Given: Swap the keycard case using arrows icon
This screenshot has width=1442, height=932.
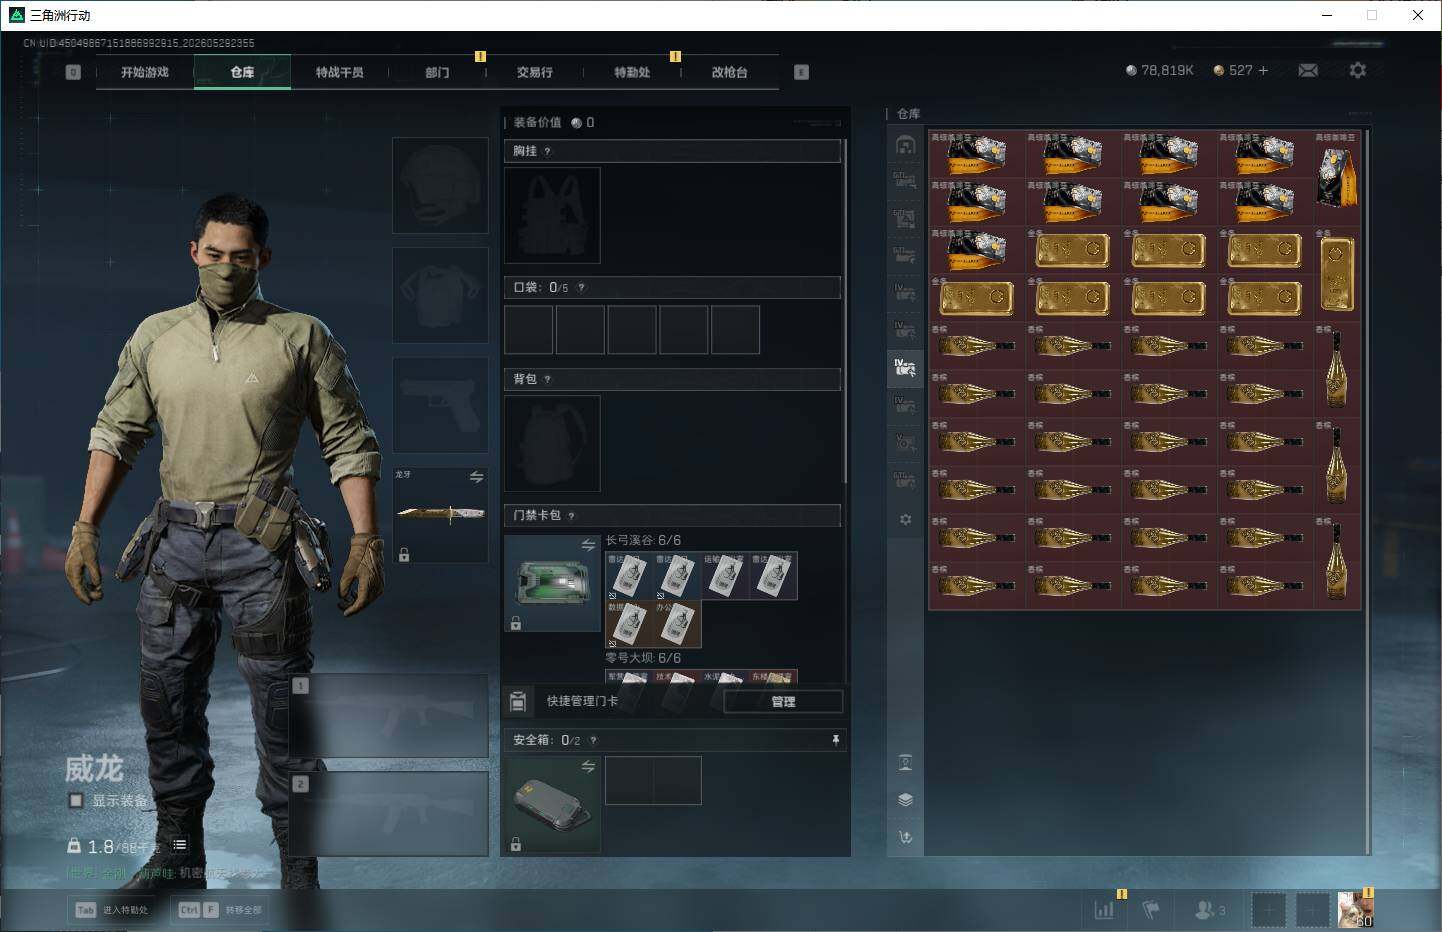Looking at the screenshot, I should [x=588, y=545].
